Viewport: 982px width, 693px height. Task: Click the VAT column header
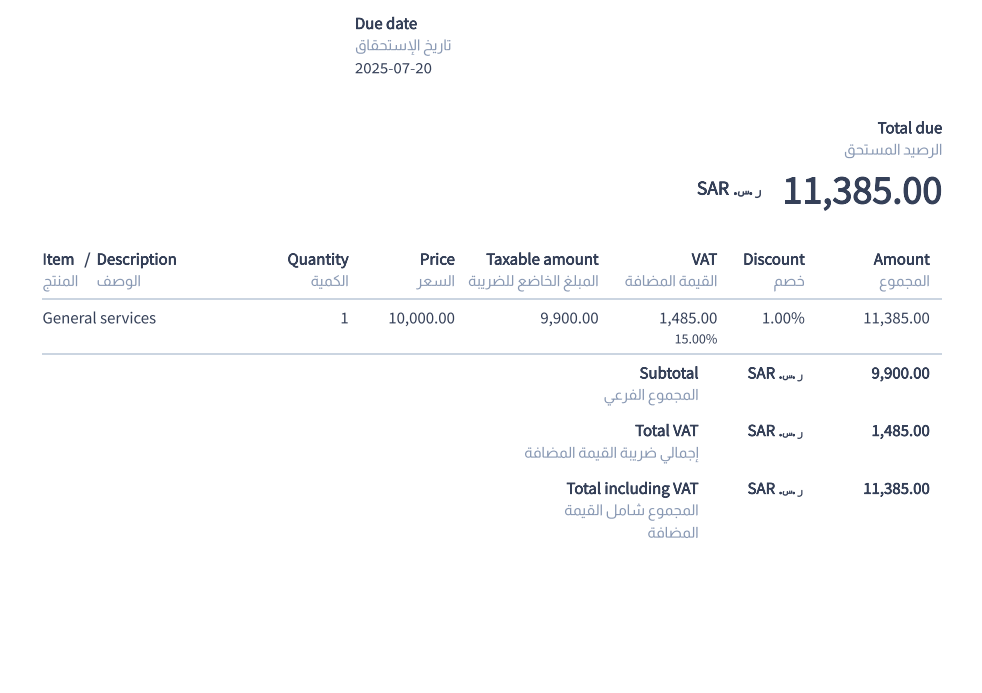click(704, 260)
